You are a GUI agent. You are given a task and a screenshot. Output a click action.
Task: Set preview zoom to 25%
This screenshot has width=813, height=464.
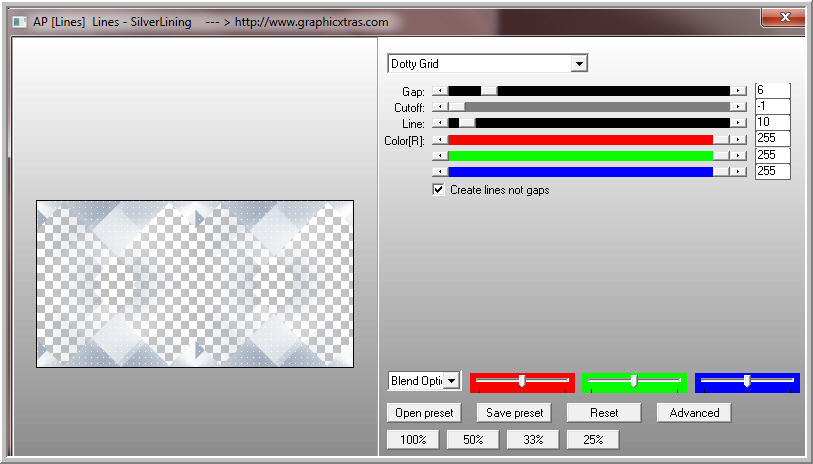(x=593, y=440)
